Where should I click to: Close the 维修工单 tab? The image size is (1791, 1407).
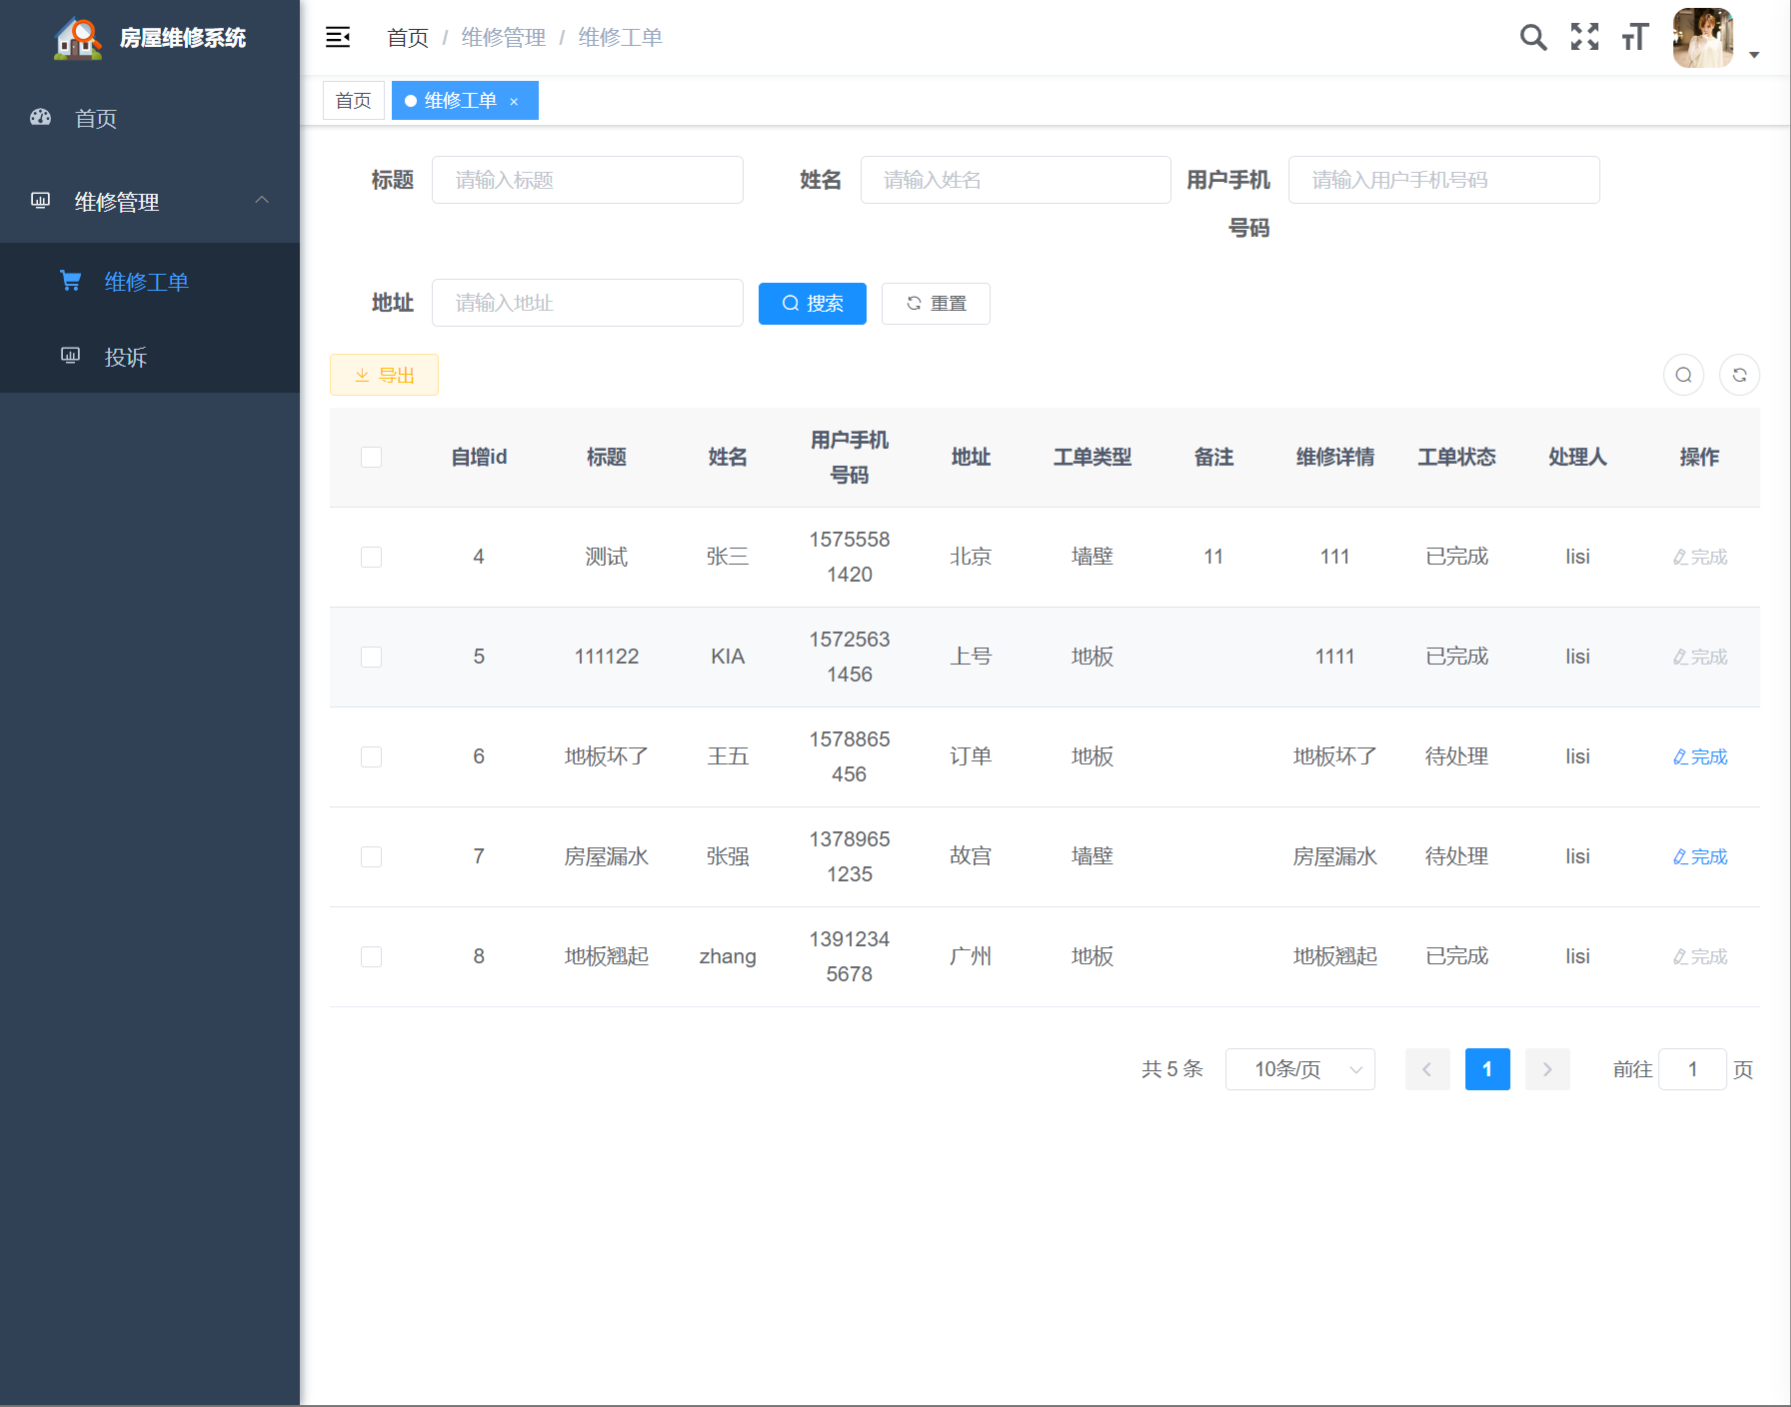click(x=514, y=101)
